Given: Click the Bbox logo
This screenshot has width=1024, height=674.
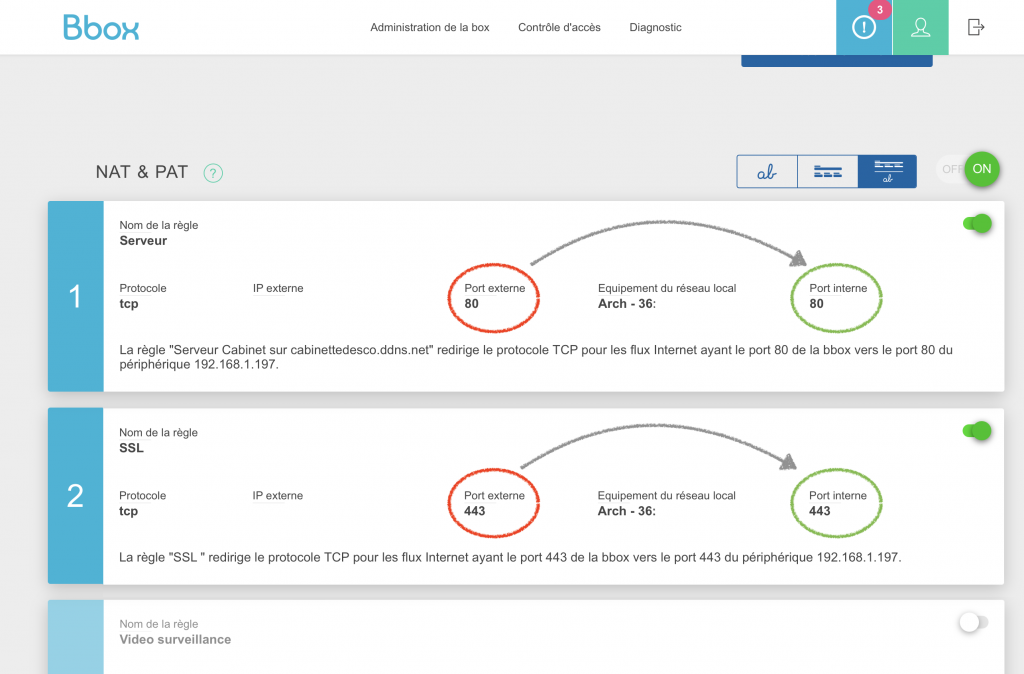Looking at the screenshot, I should [x=101, y=27].
